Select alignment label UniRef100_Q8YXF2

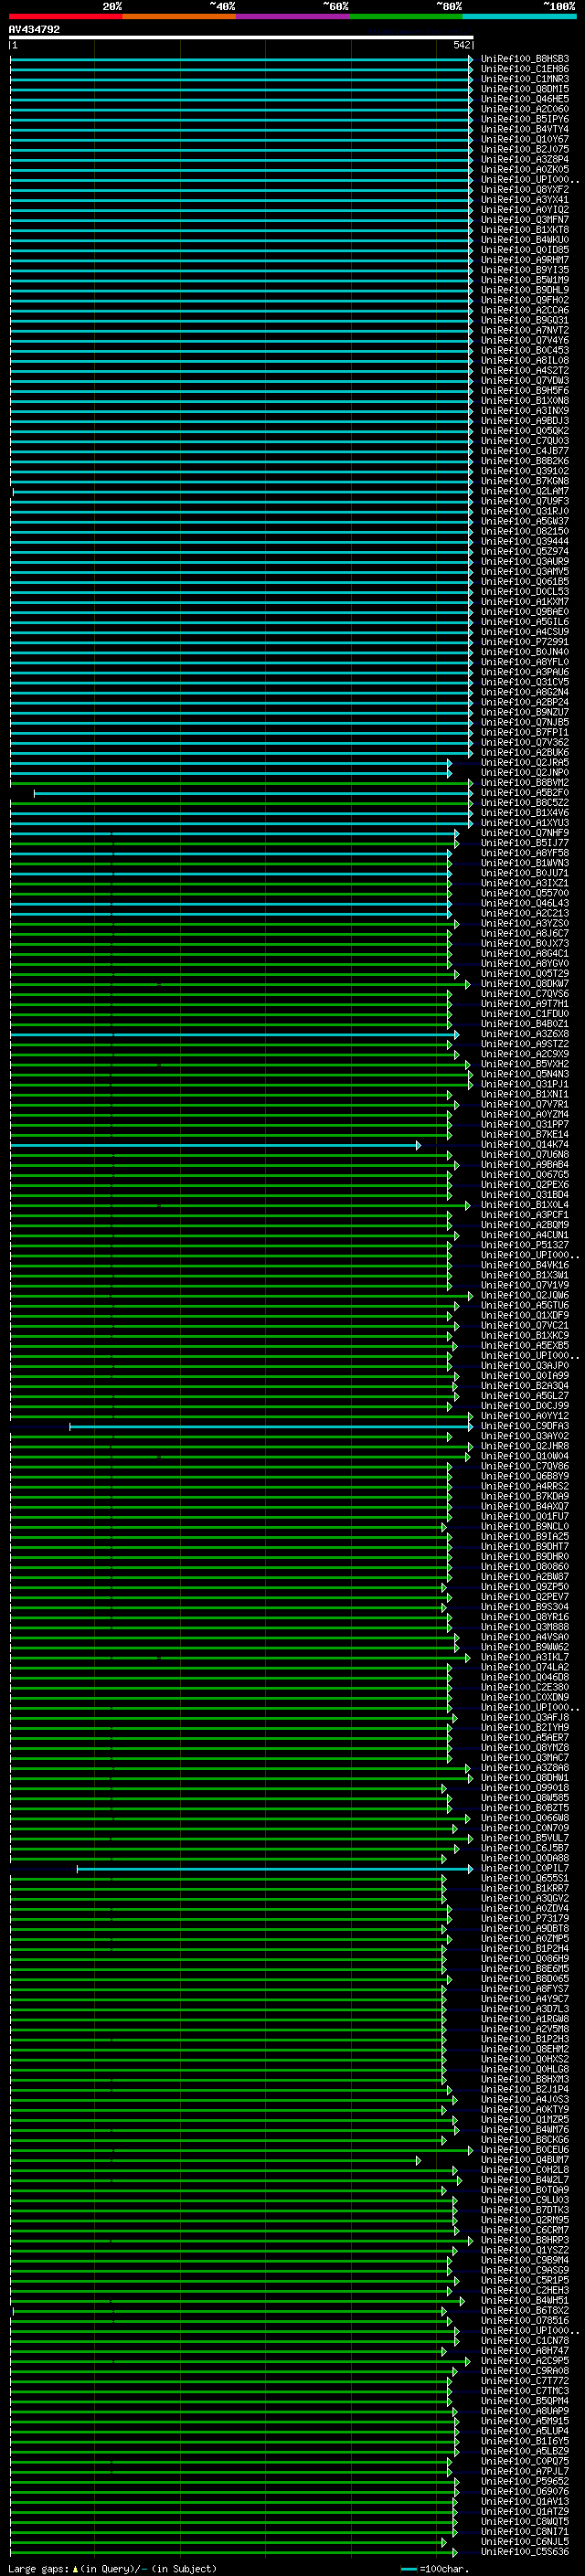point(525,189)
